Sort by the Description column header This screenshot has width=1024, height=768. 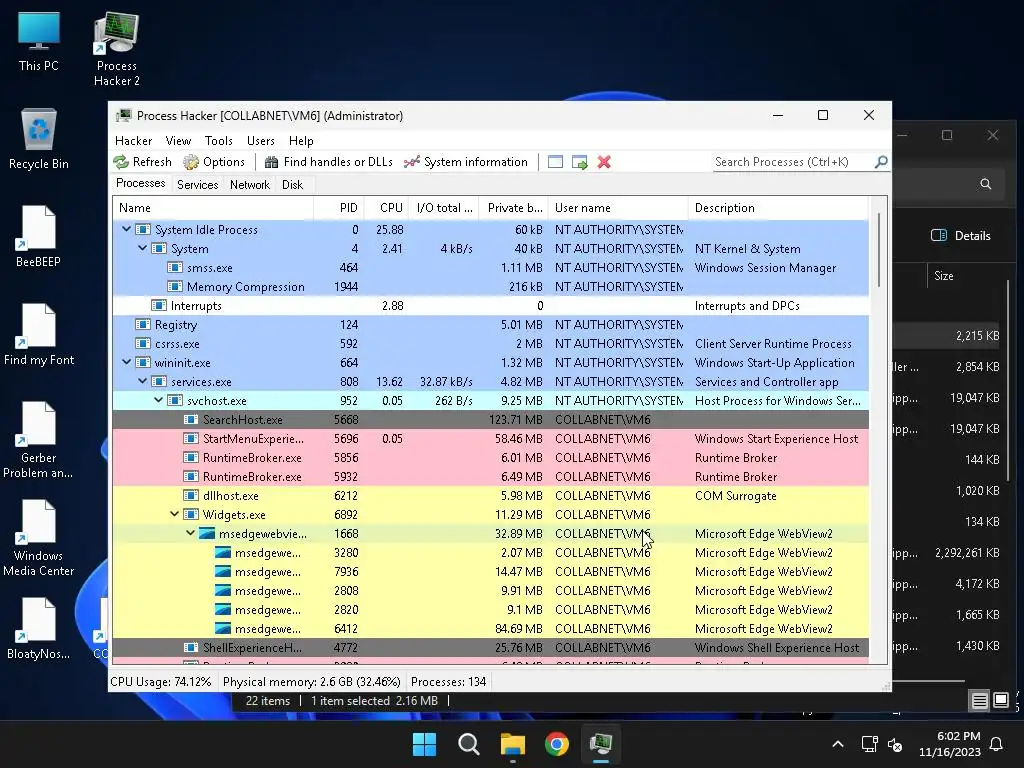[x=778, y=208]
